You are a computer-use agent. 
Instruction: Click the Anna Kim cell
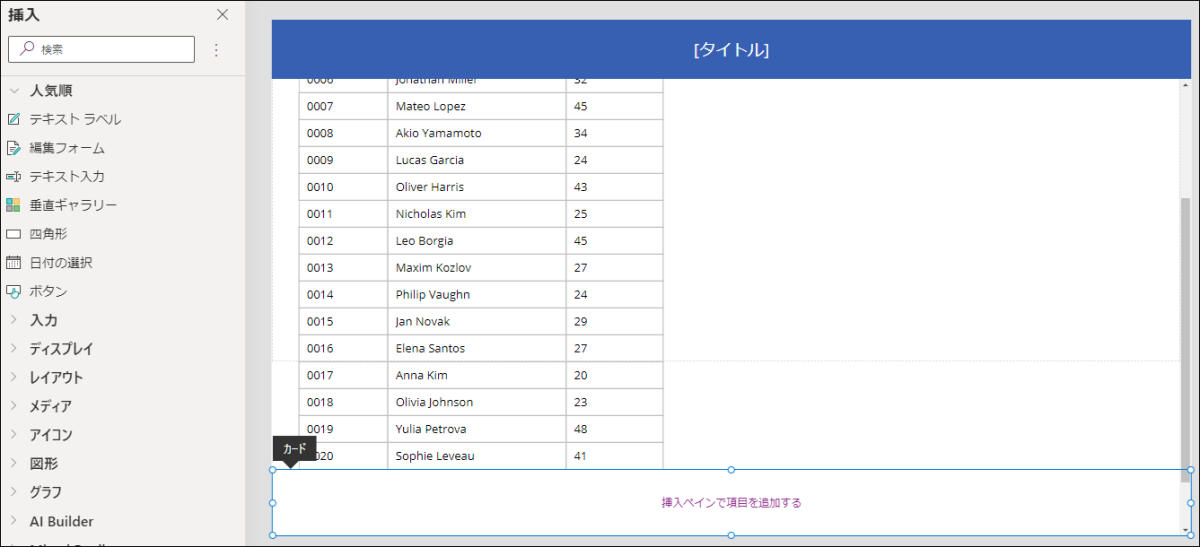477,375
